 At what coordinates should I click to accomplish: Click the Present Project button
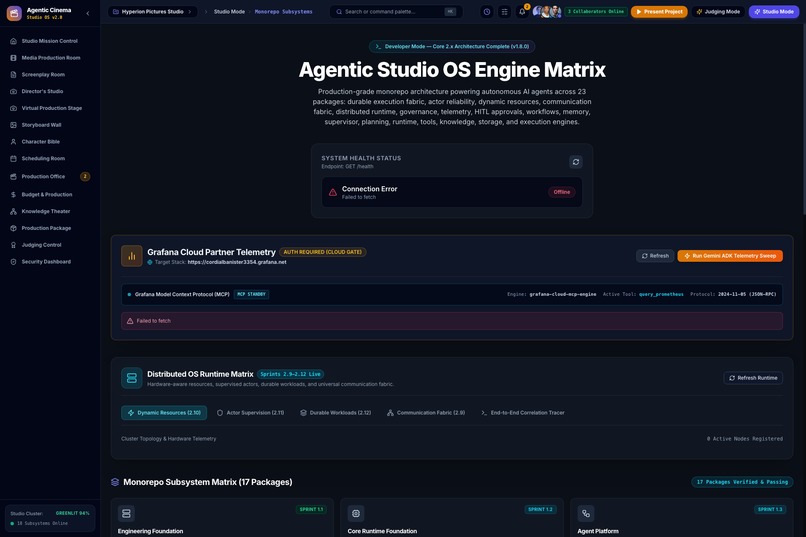click(x=659, y=11)
